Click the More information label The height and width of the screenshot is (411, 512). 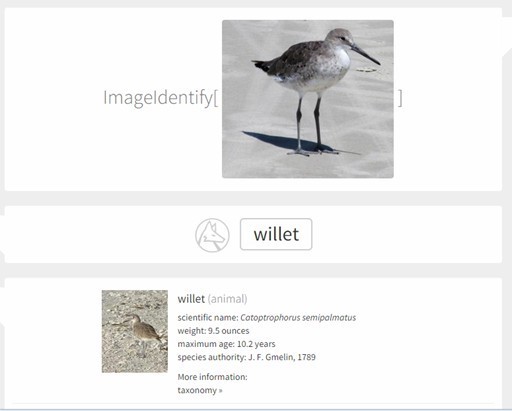pos(212,377)
